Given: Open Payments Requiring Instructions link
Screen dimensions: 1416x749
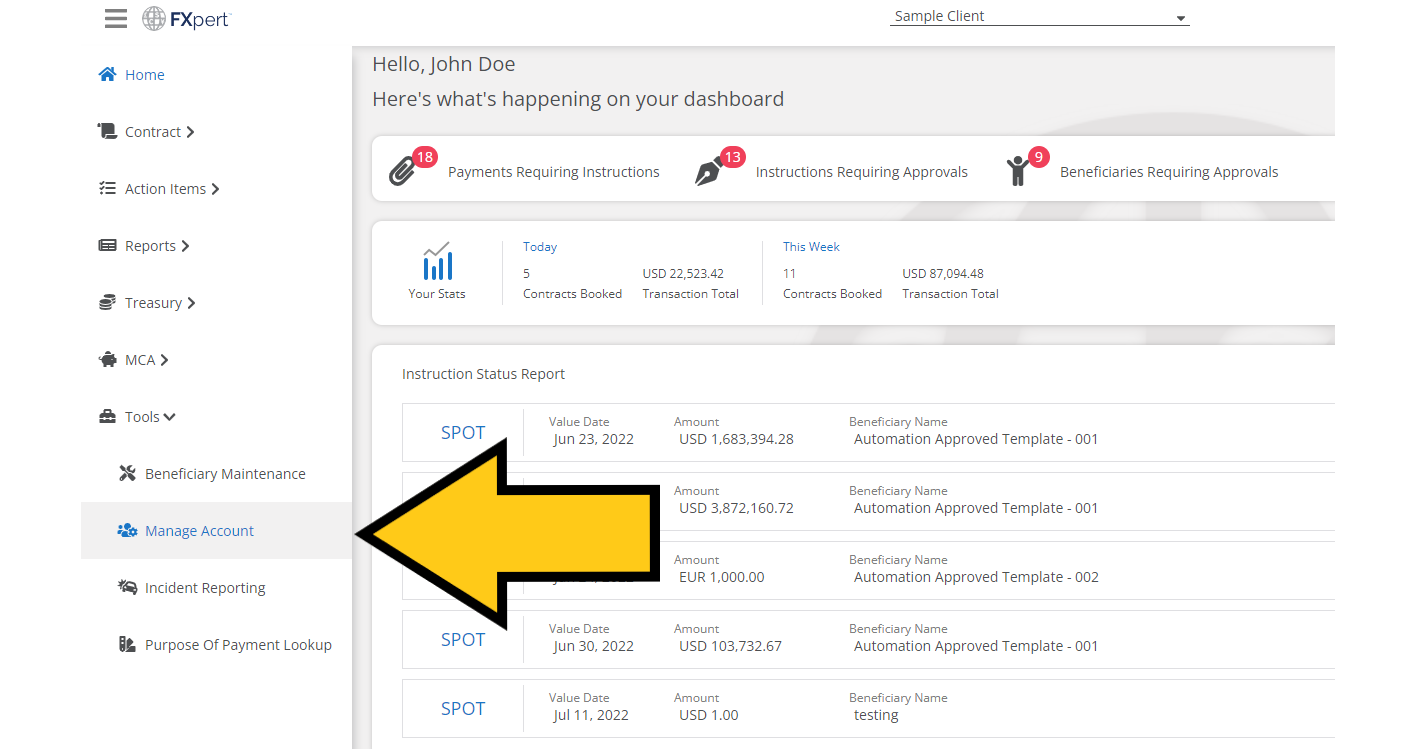Looking at the screenshot, I should pyautogui.click(x=554, y=172).
